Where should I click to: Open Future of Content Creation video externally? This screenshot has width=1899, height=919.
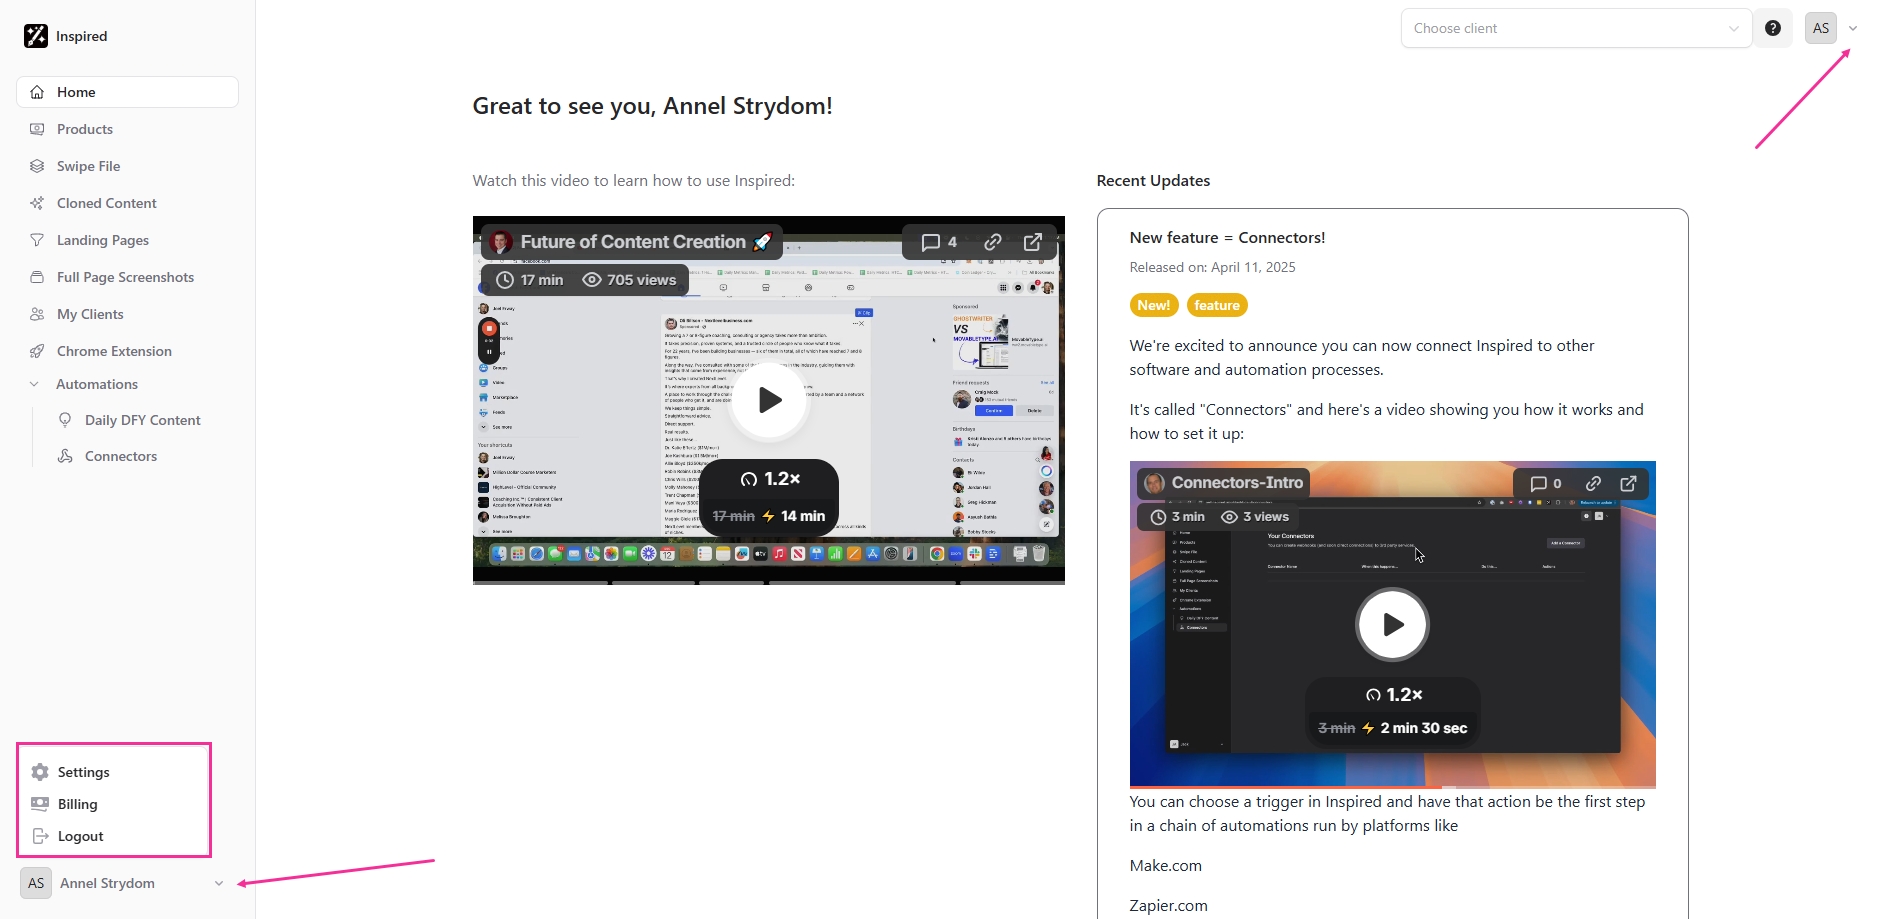pos(1033,242)
